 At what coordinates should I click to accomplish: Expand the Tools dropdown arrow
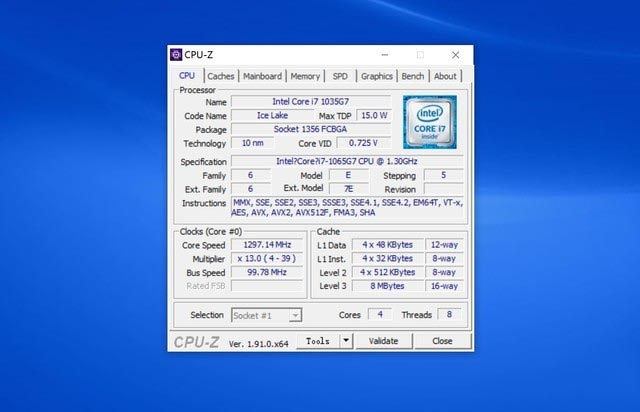tap(346, 341)
